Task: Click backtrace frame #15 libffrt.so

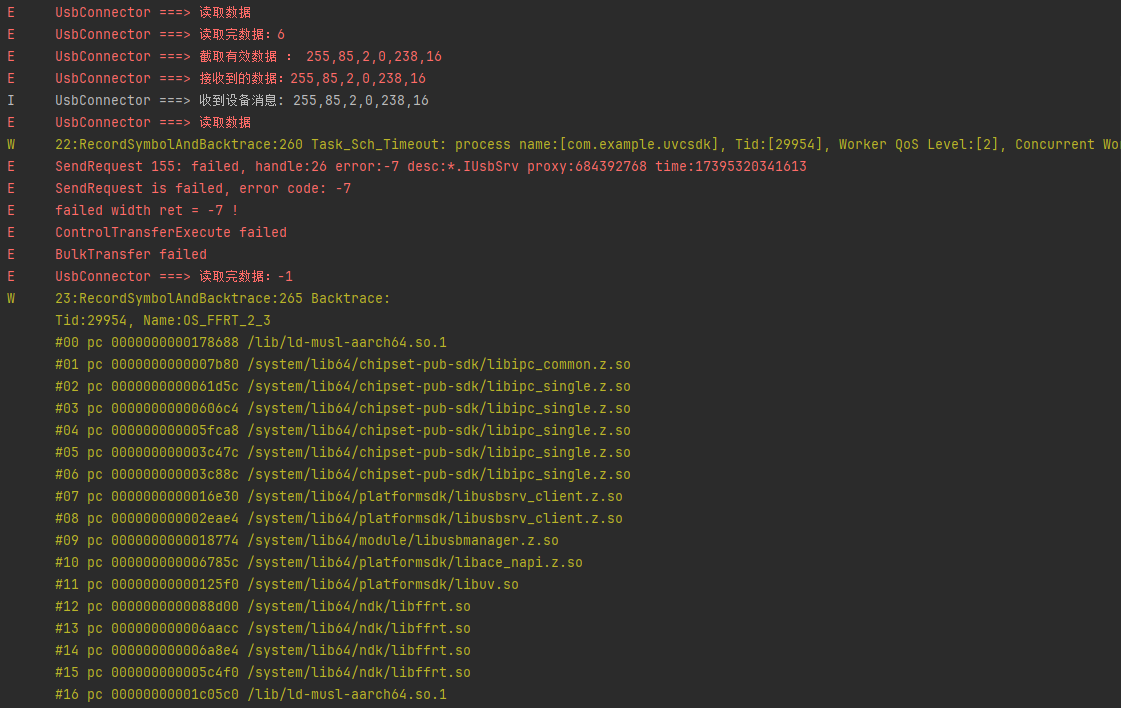Action: coord(262,673)
